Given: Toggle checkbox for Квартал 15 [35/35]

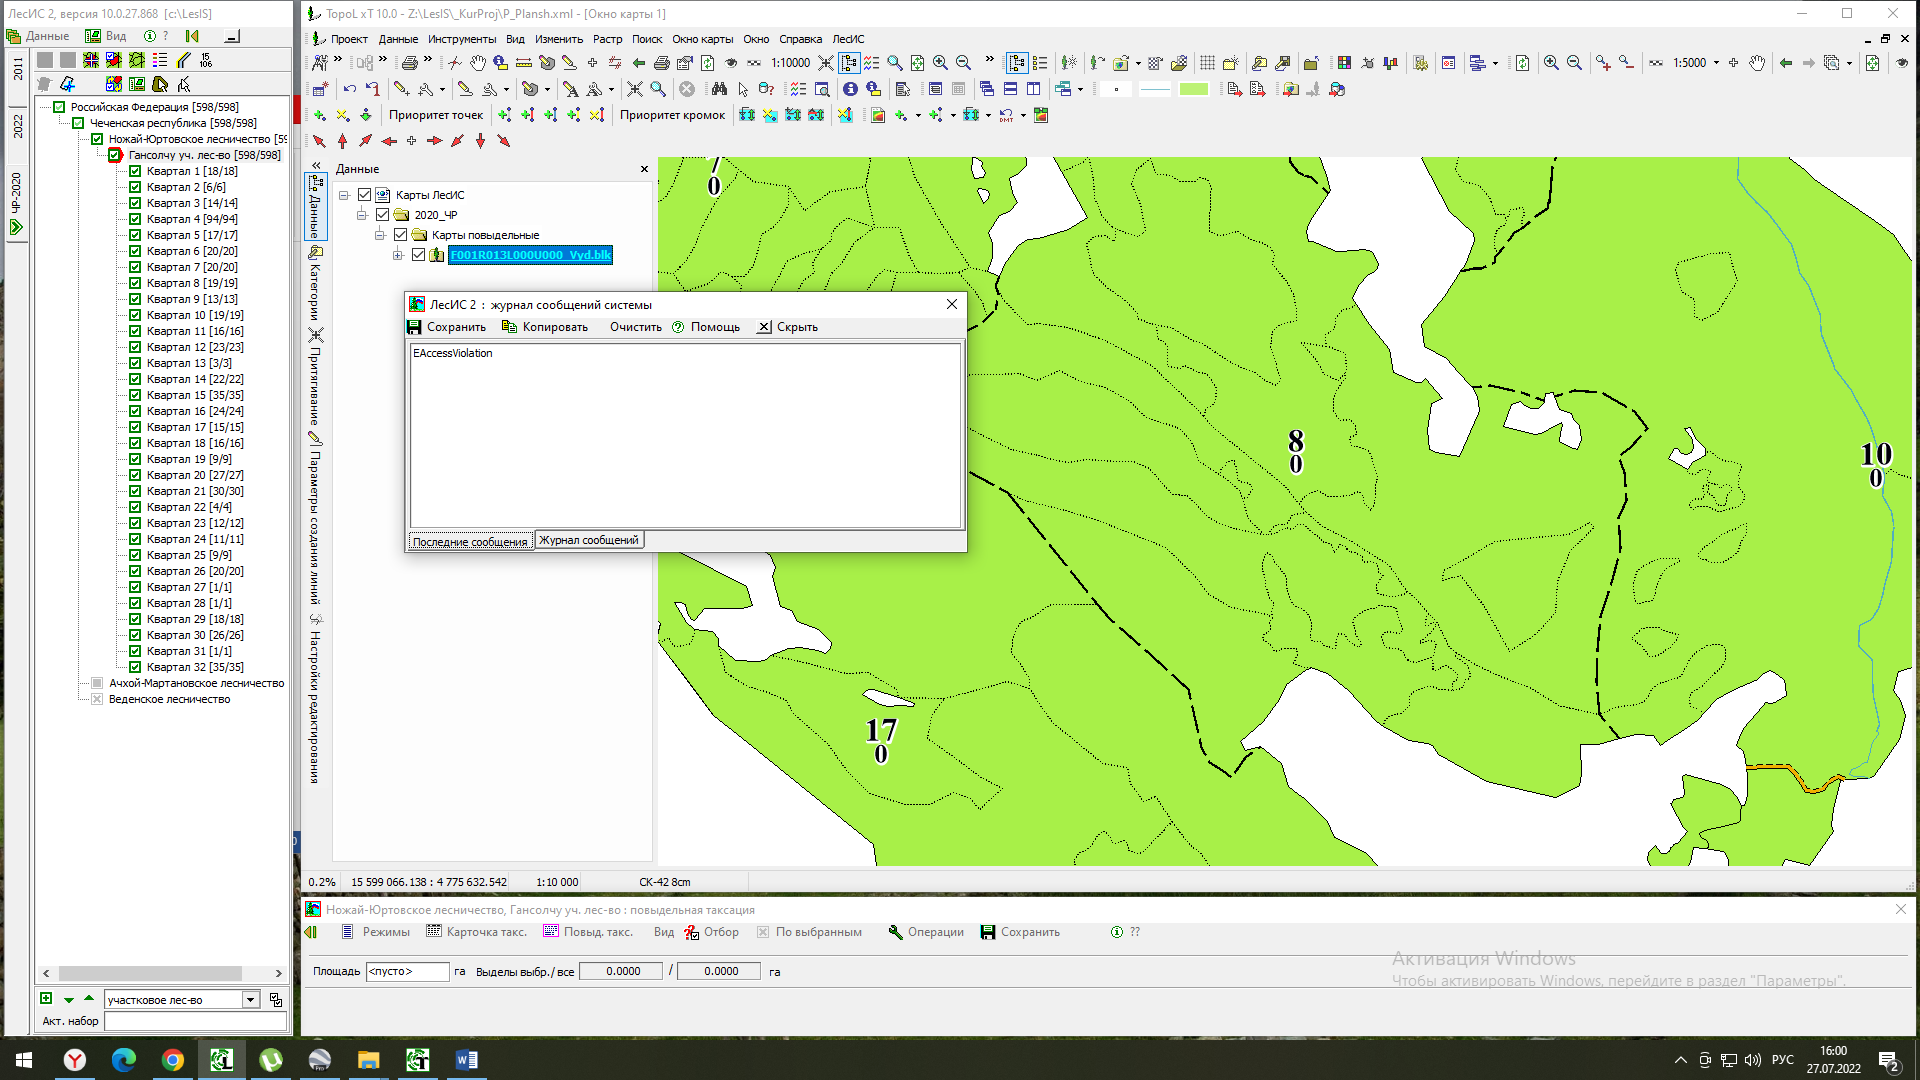Looking at the screenshot, I should [x=135, y=395].
